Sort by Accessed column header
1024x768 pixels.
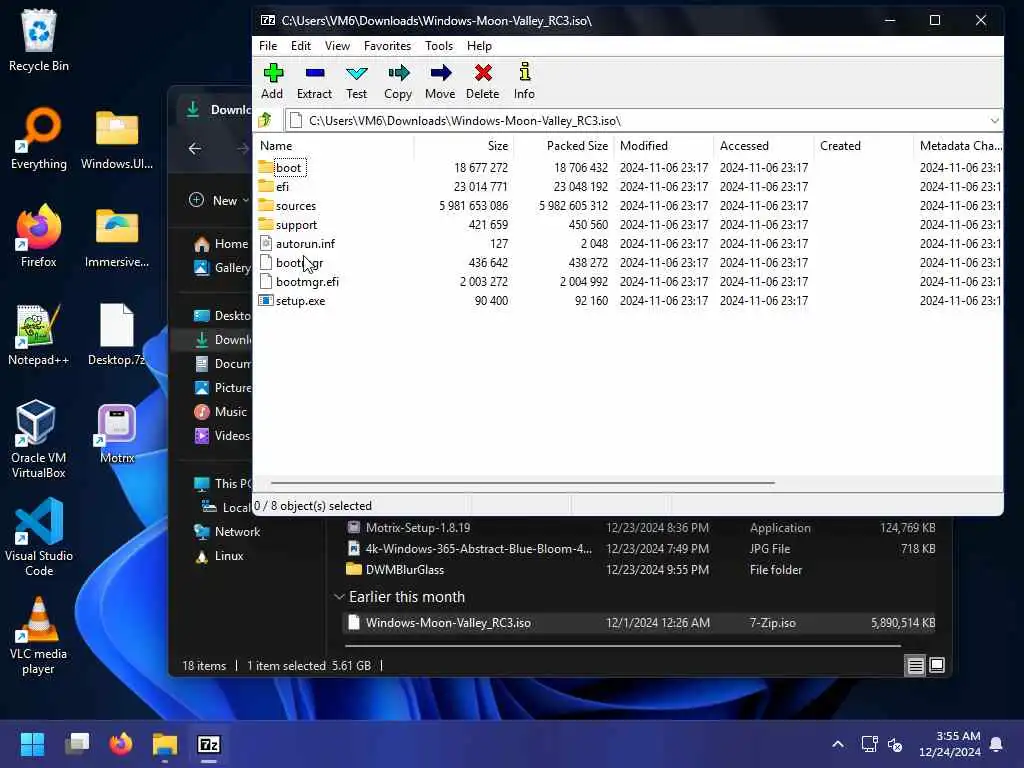pos(764,146)
